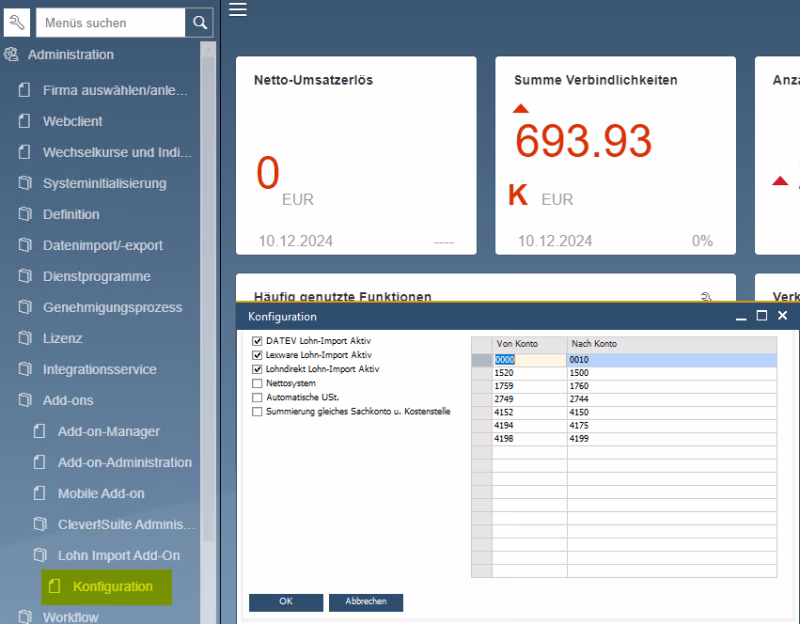The width and height of the screenshot is (800, 624).
Task: Click the sidebar vertical scrollbar
Action: [x=208, y=300]
